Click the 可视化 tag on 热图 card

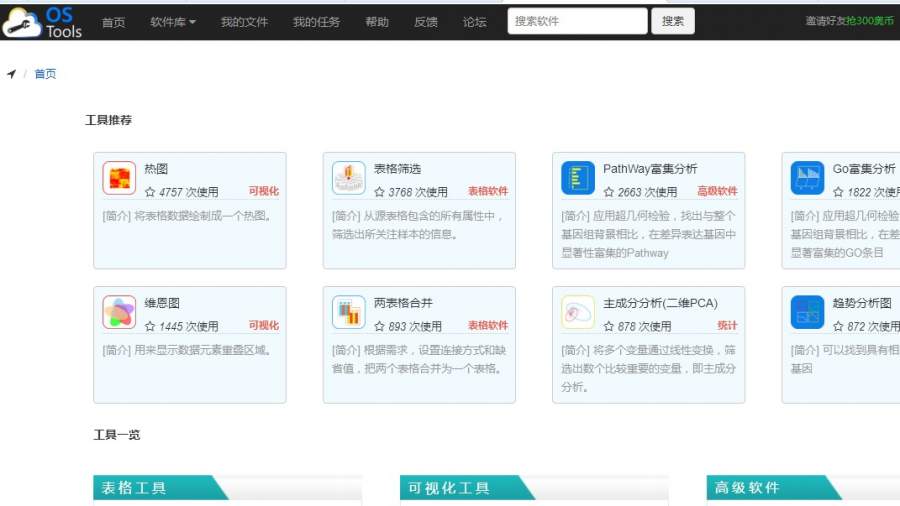pos(263,191)
